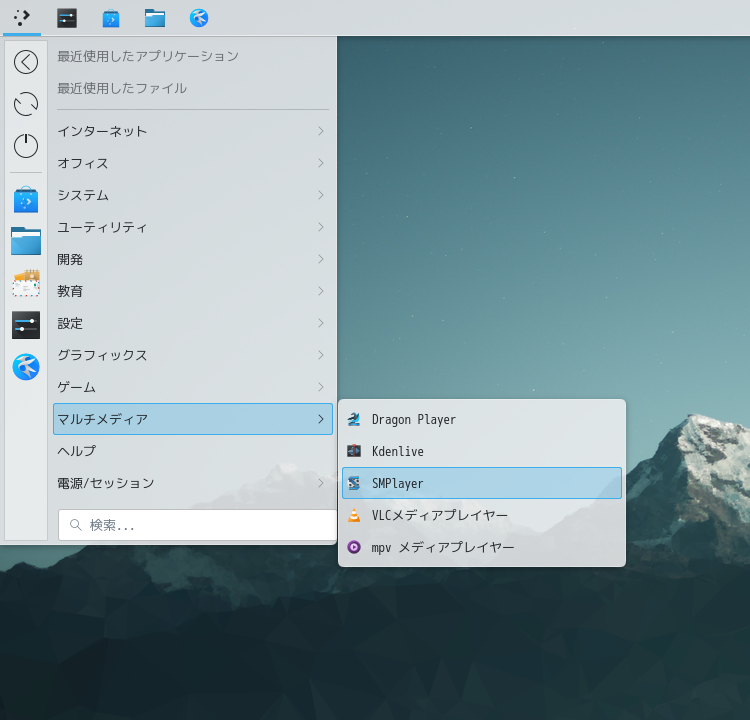
Task: Launch Discover store from the top panel
Action: (x=111, y=18)
